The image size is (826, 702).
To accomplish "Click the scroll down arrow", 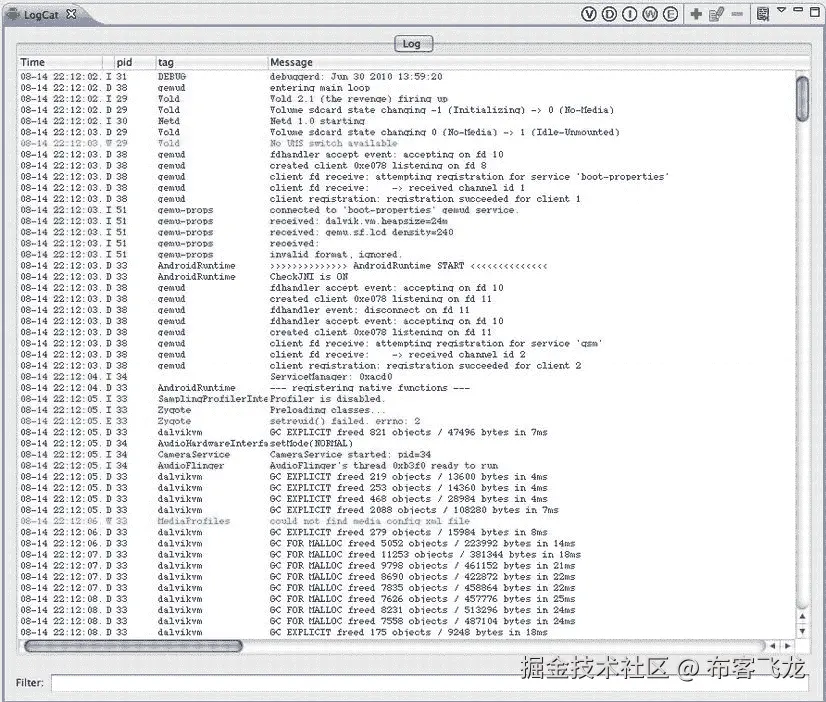I will pos(802,631).
